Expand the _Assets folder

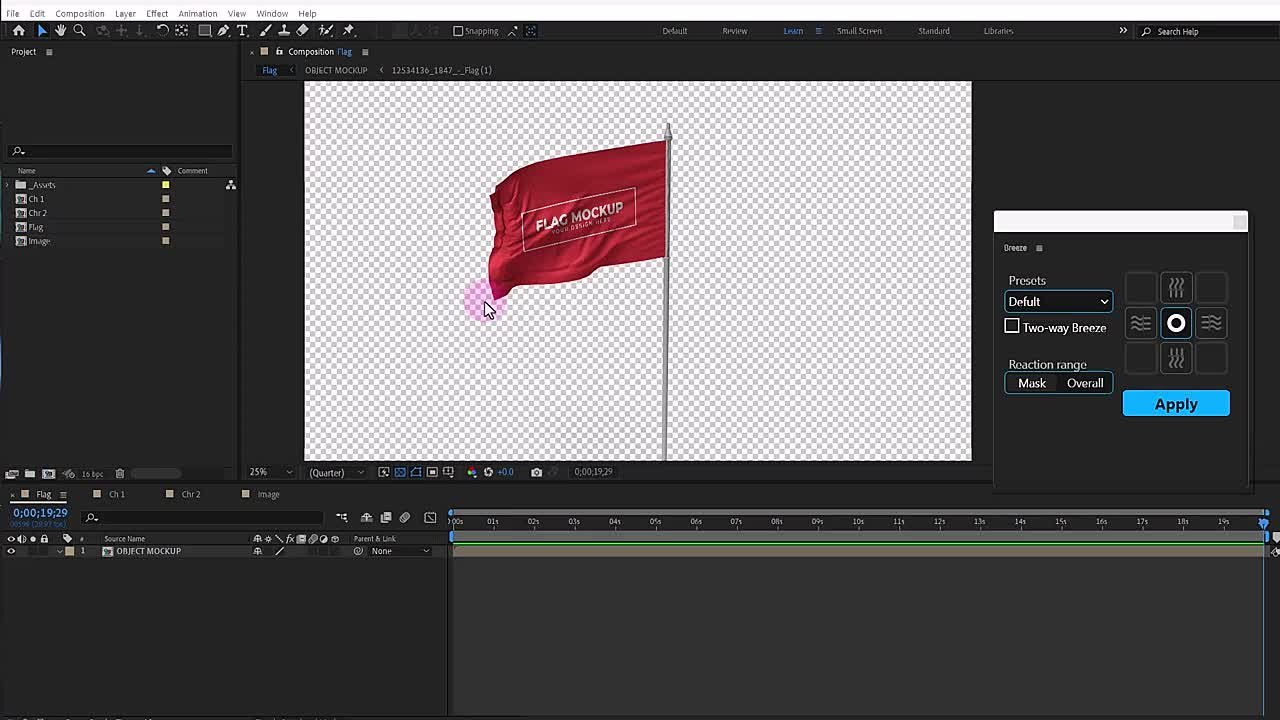point(8,185)
